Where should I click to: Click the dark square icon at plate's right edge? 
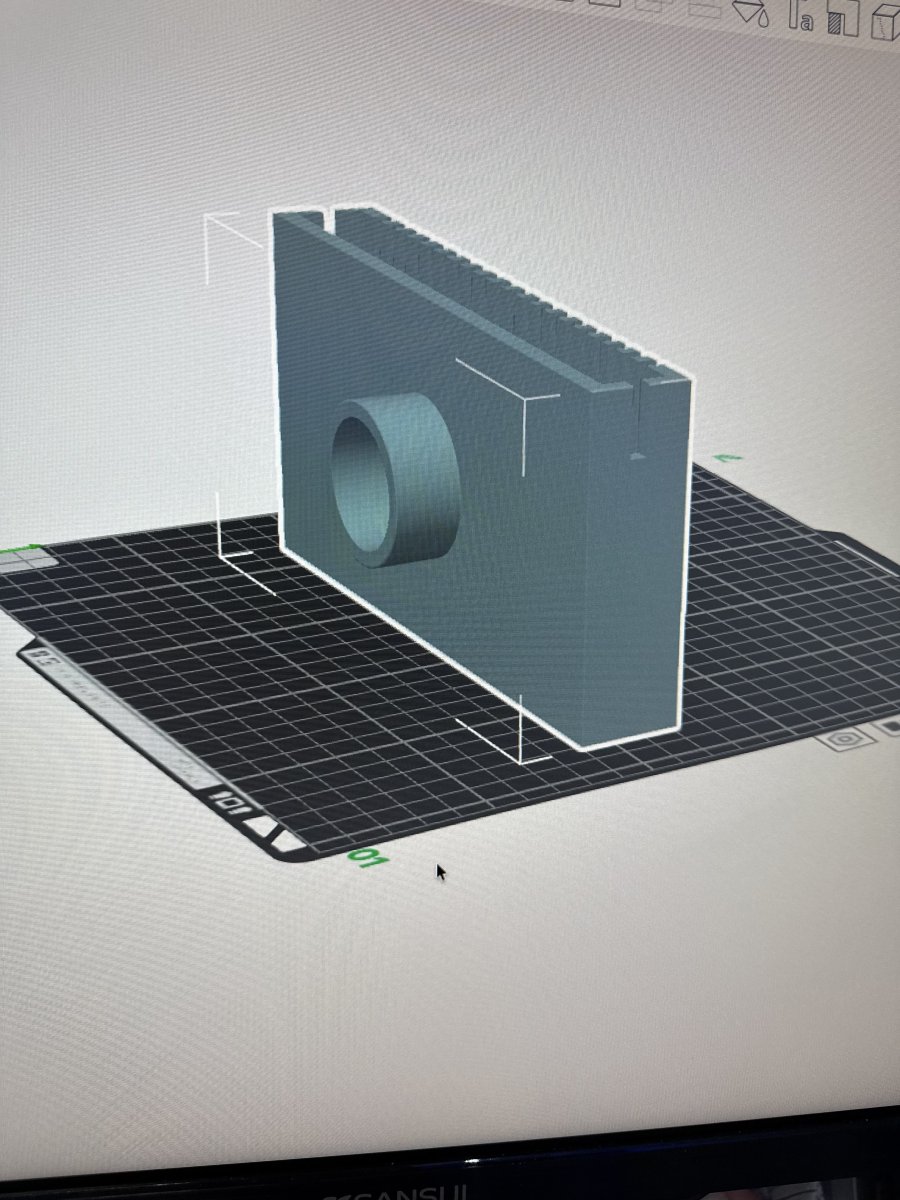(x=889, y=727)
